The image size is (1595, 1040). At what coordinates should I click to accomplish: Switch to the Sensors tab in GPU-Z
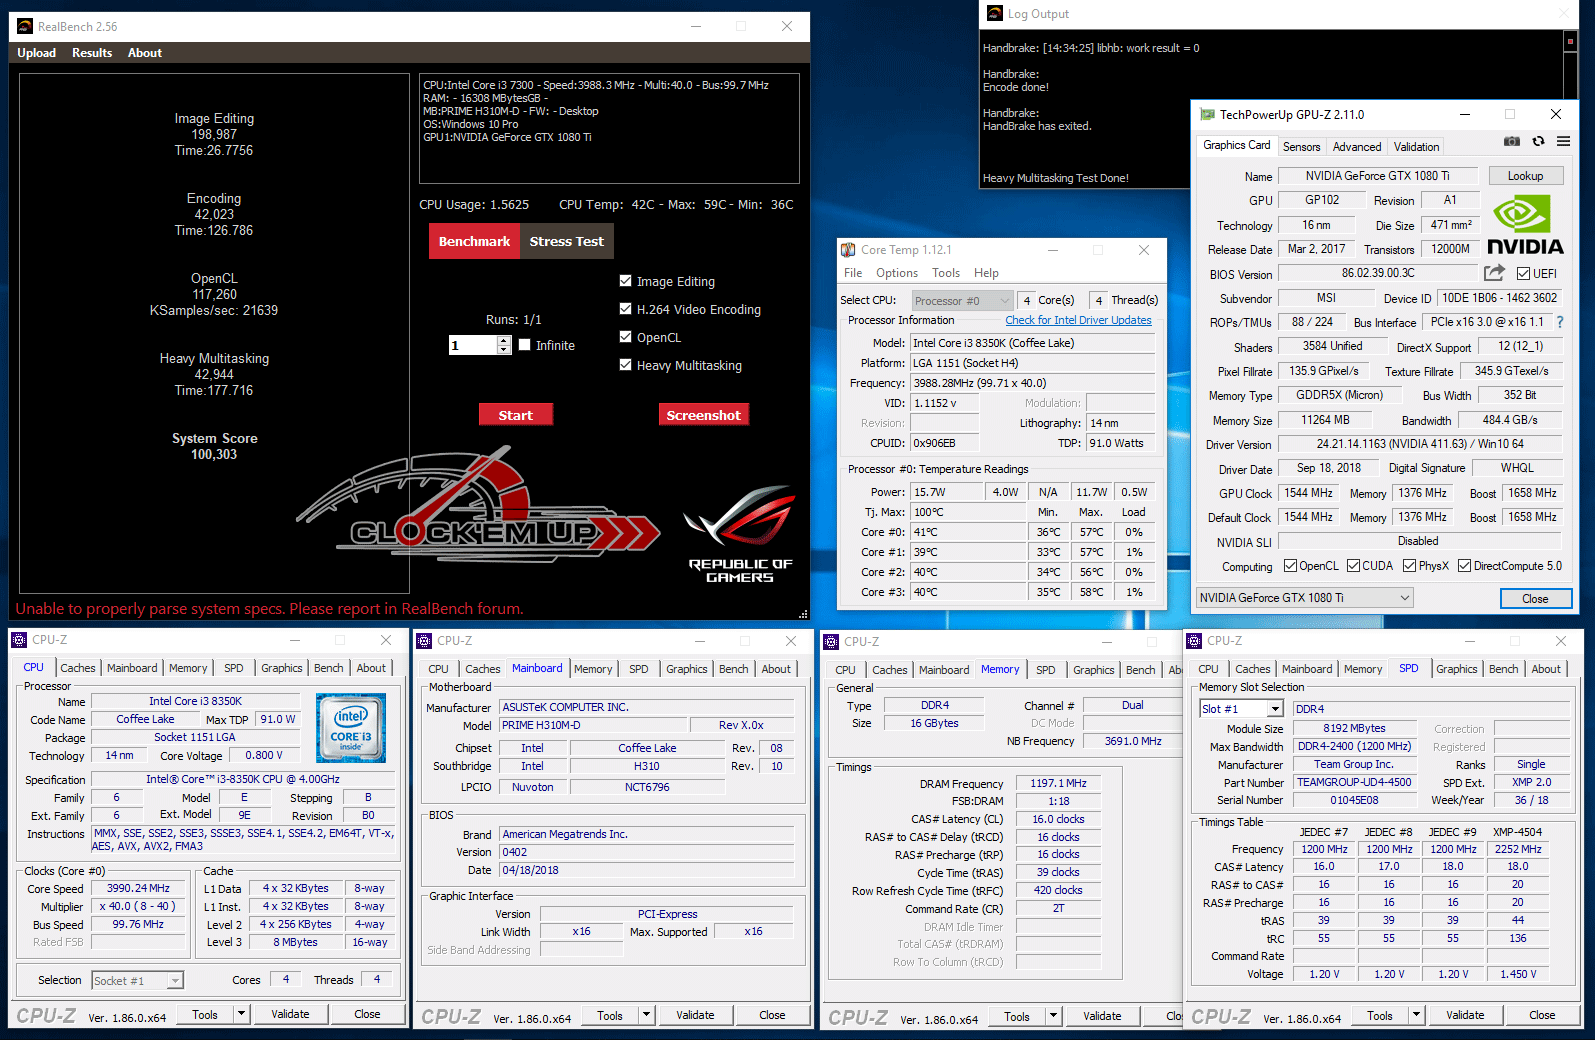coord(1301,147)
